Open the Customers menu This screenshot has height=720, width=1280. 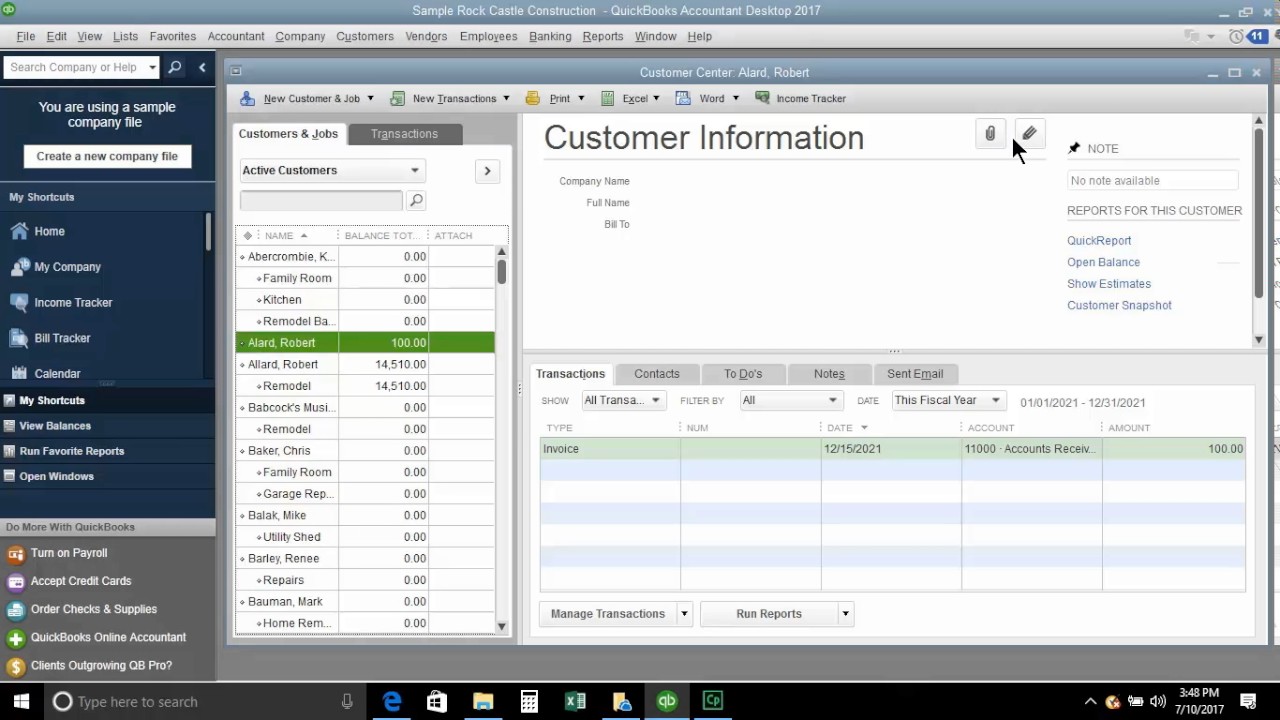pos(365,36)
